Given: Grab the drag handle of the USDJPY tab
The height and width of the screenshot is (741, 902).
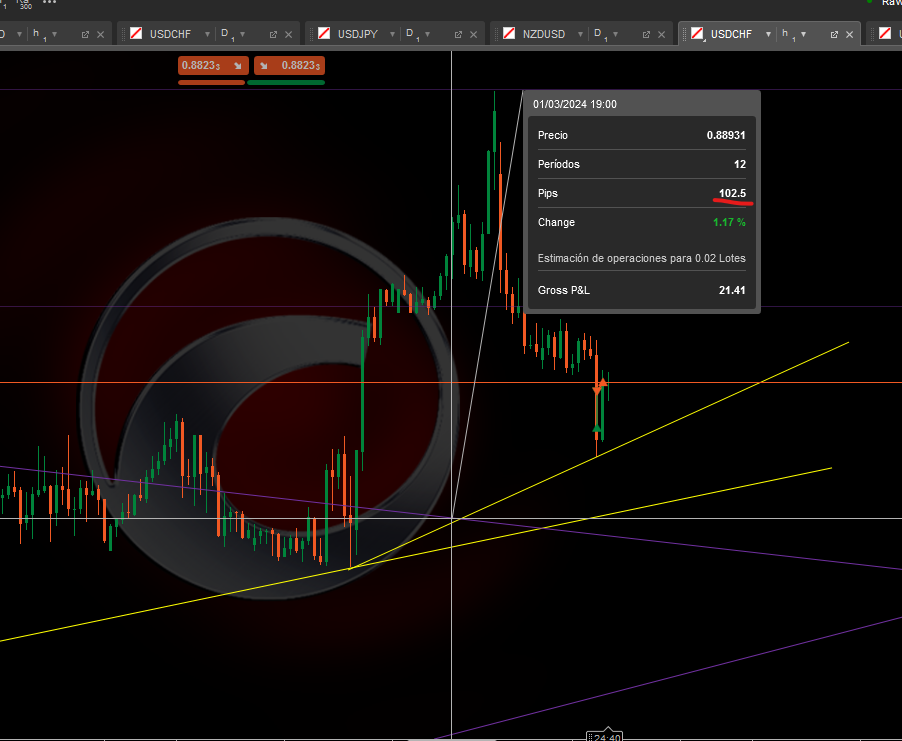Looking at the screenshot, I should click(x=312, y=35).
